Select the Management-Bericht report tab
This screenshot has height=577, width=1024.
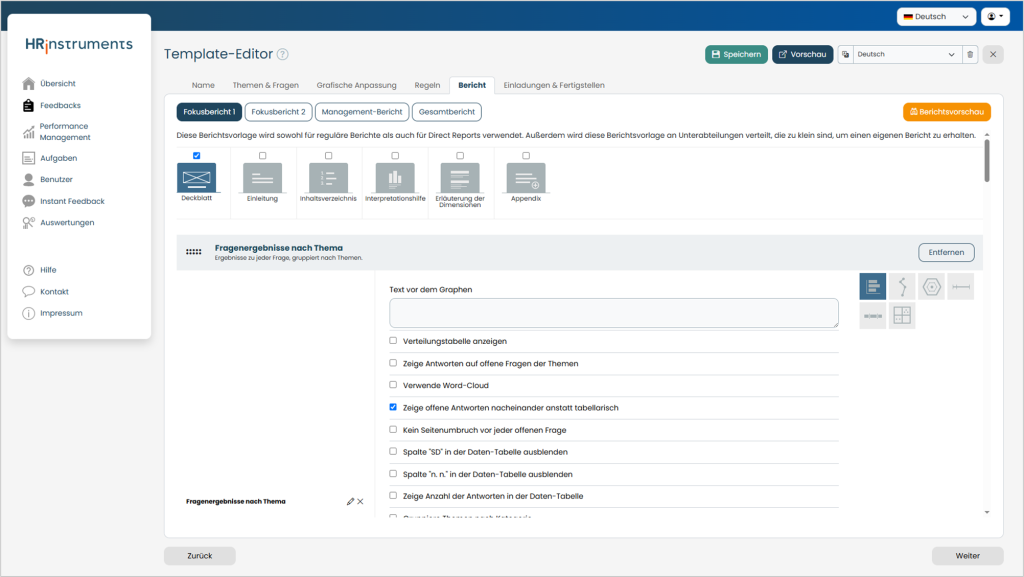(362, 112)
